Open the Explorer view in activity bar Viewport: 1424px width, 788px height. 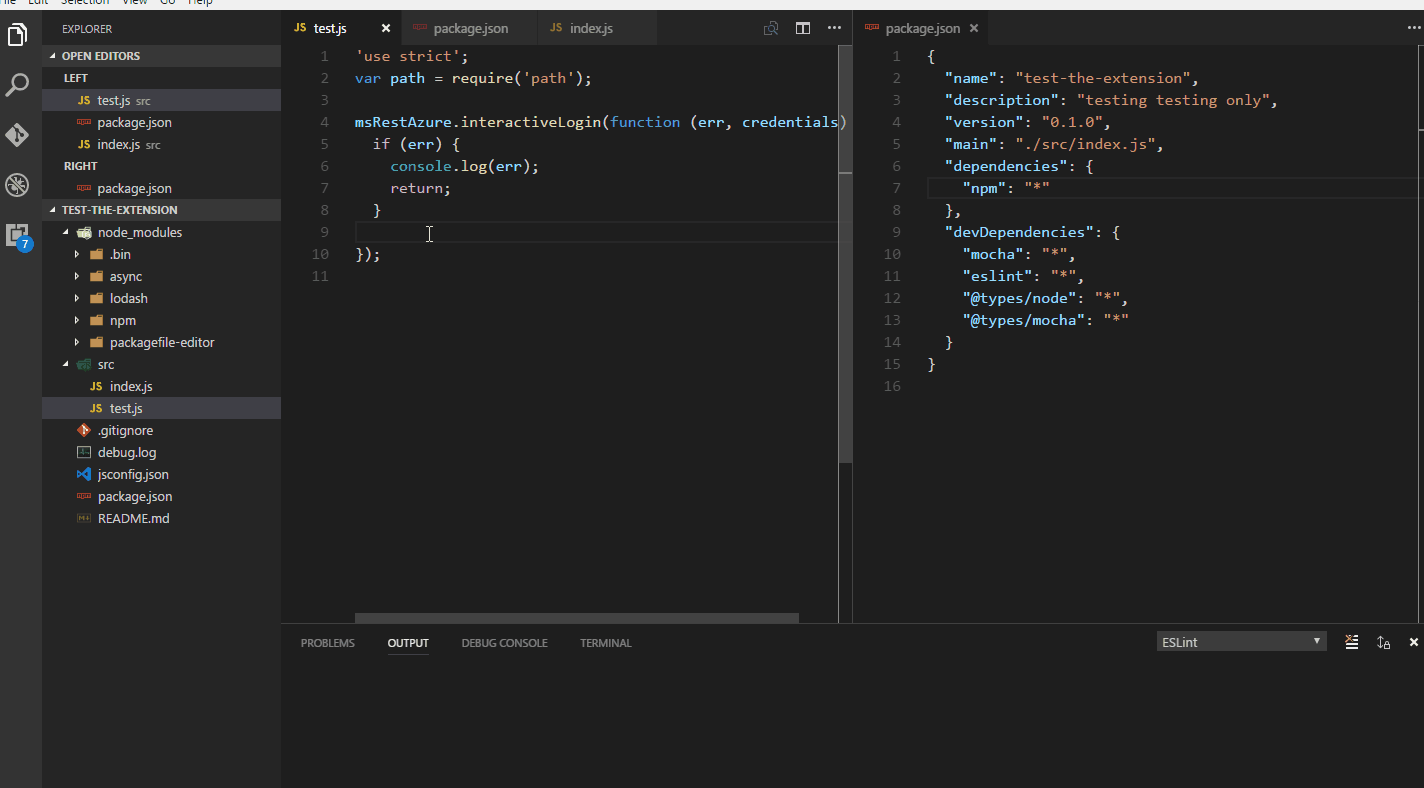(17, 35)
